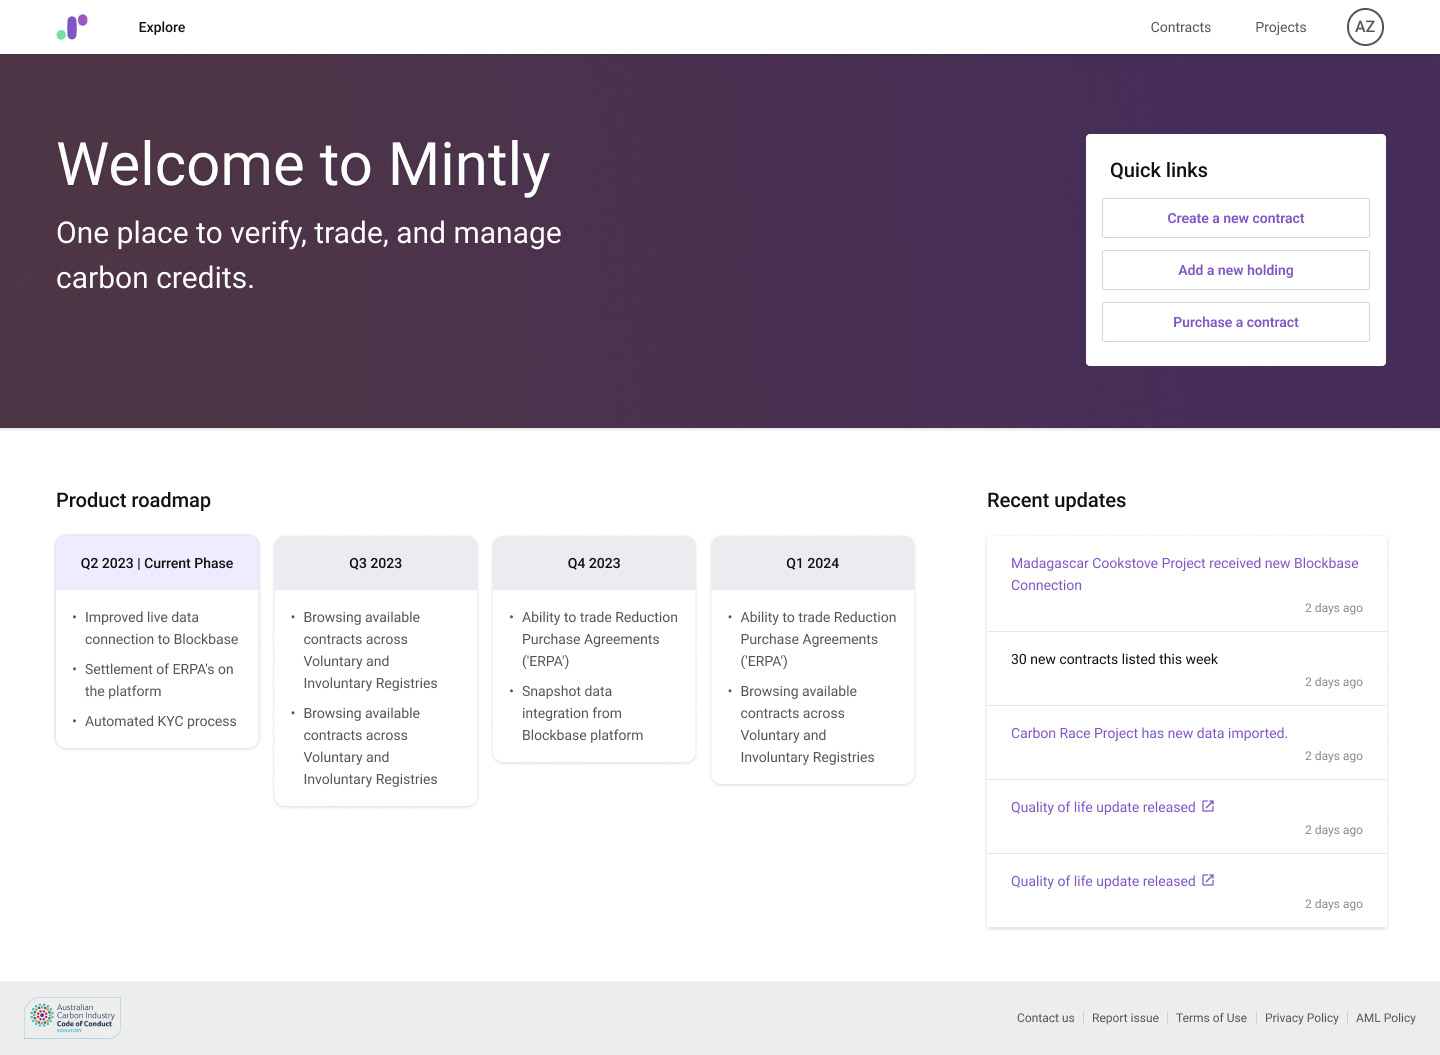The height and width of the screenshot is (1055, 1440).
Task: Click the Improved live data connection to Blockbase item
Action: pos(161,628)
